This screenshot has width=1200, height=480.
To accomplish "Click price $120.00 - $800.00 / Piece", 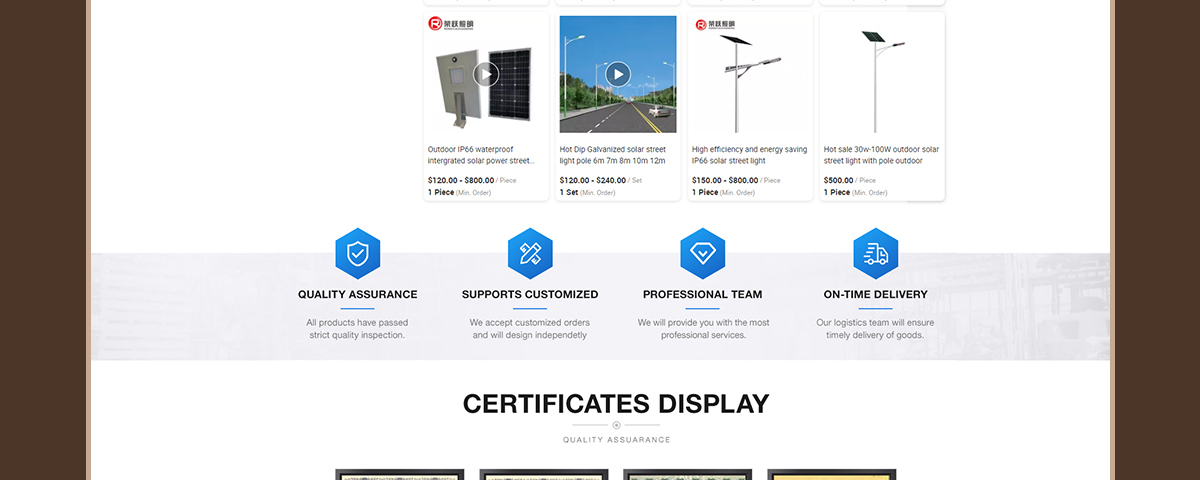I will [x=472, y=181].
